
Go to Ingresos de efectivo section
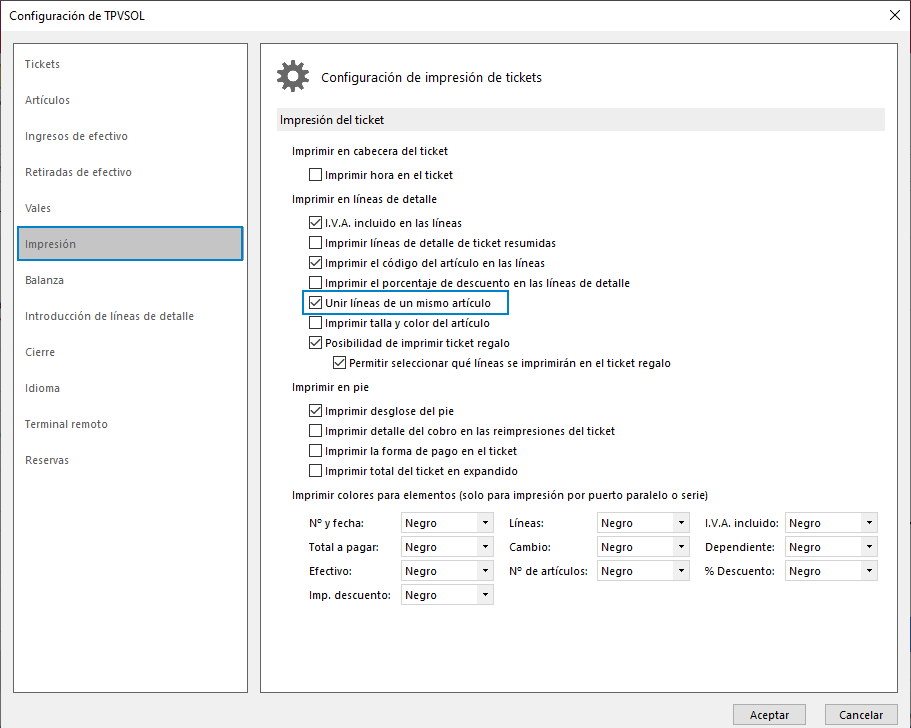[130, 136]
